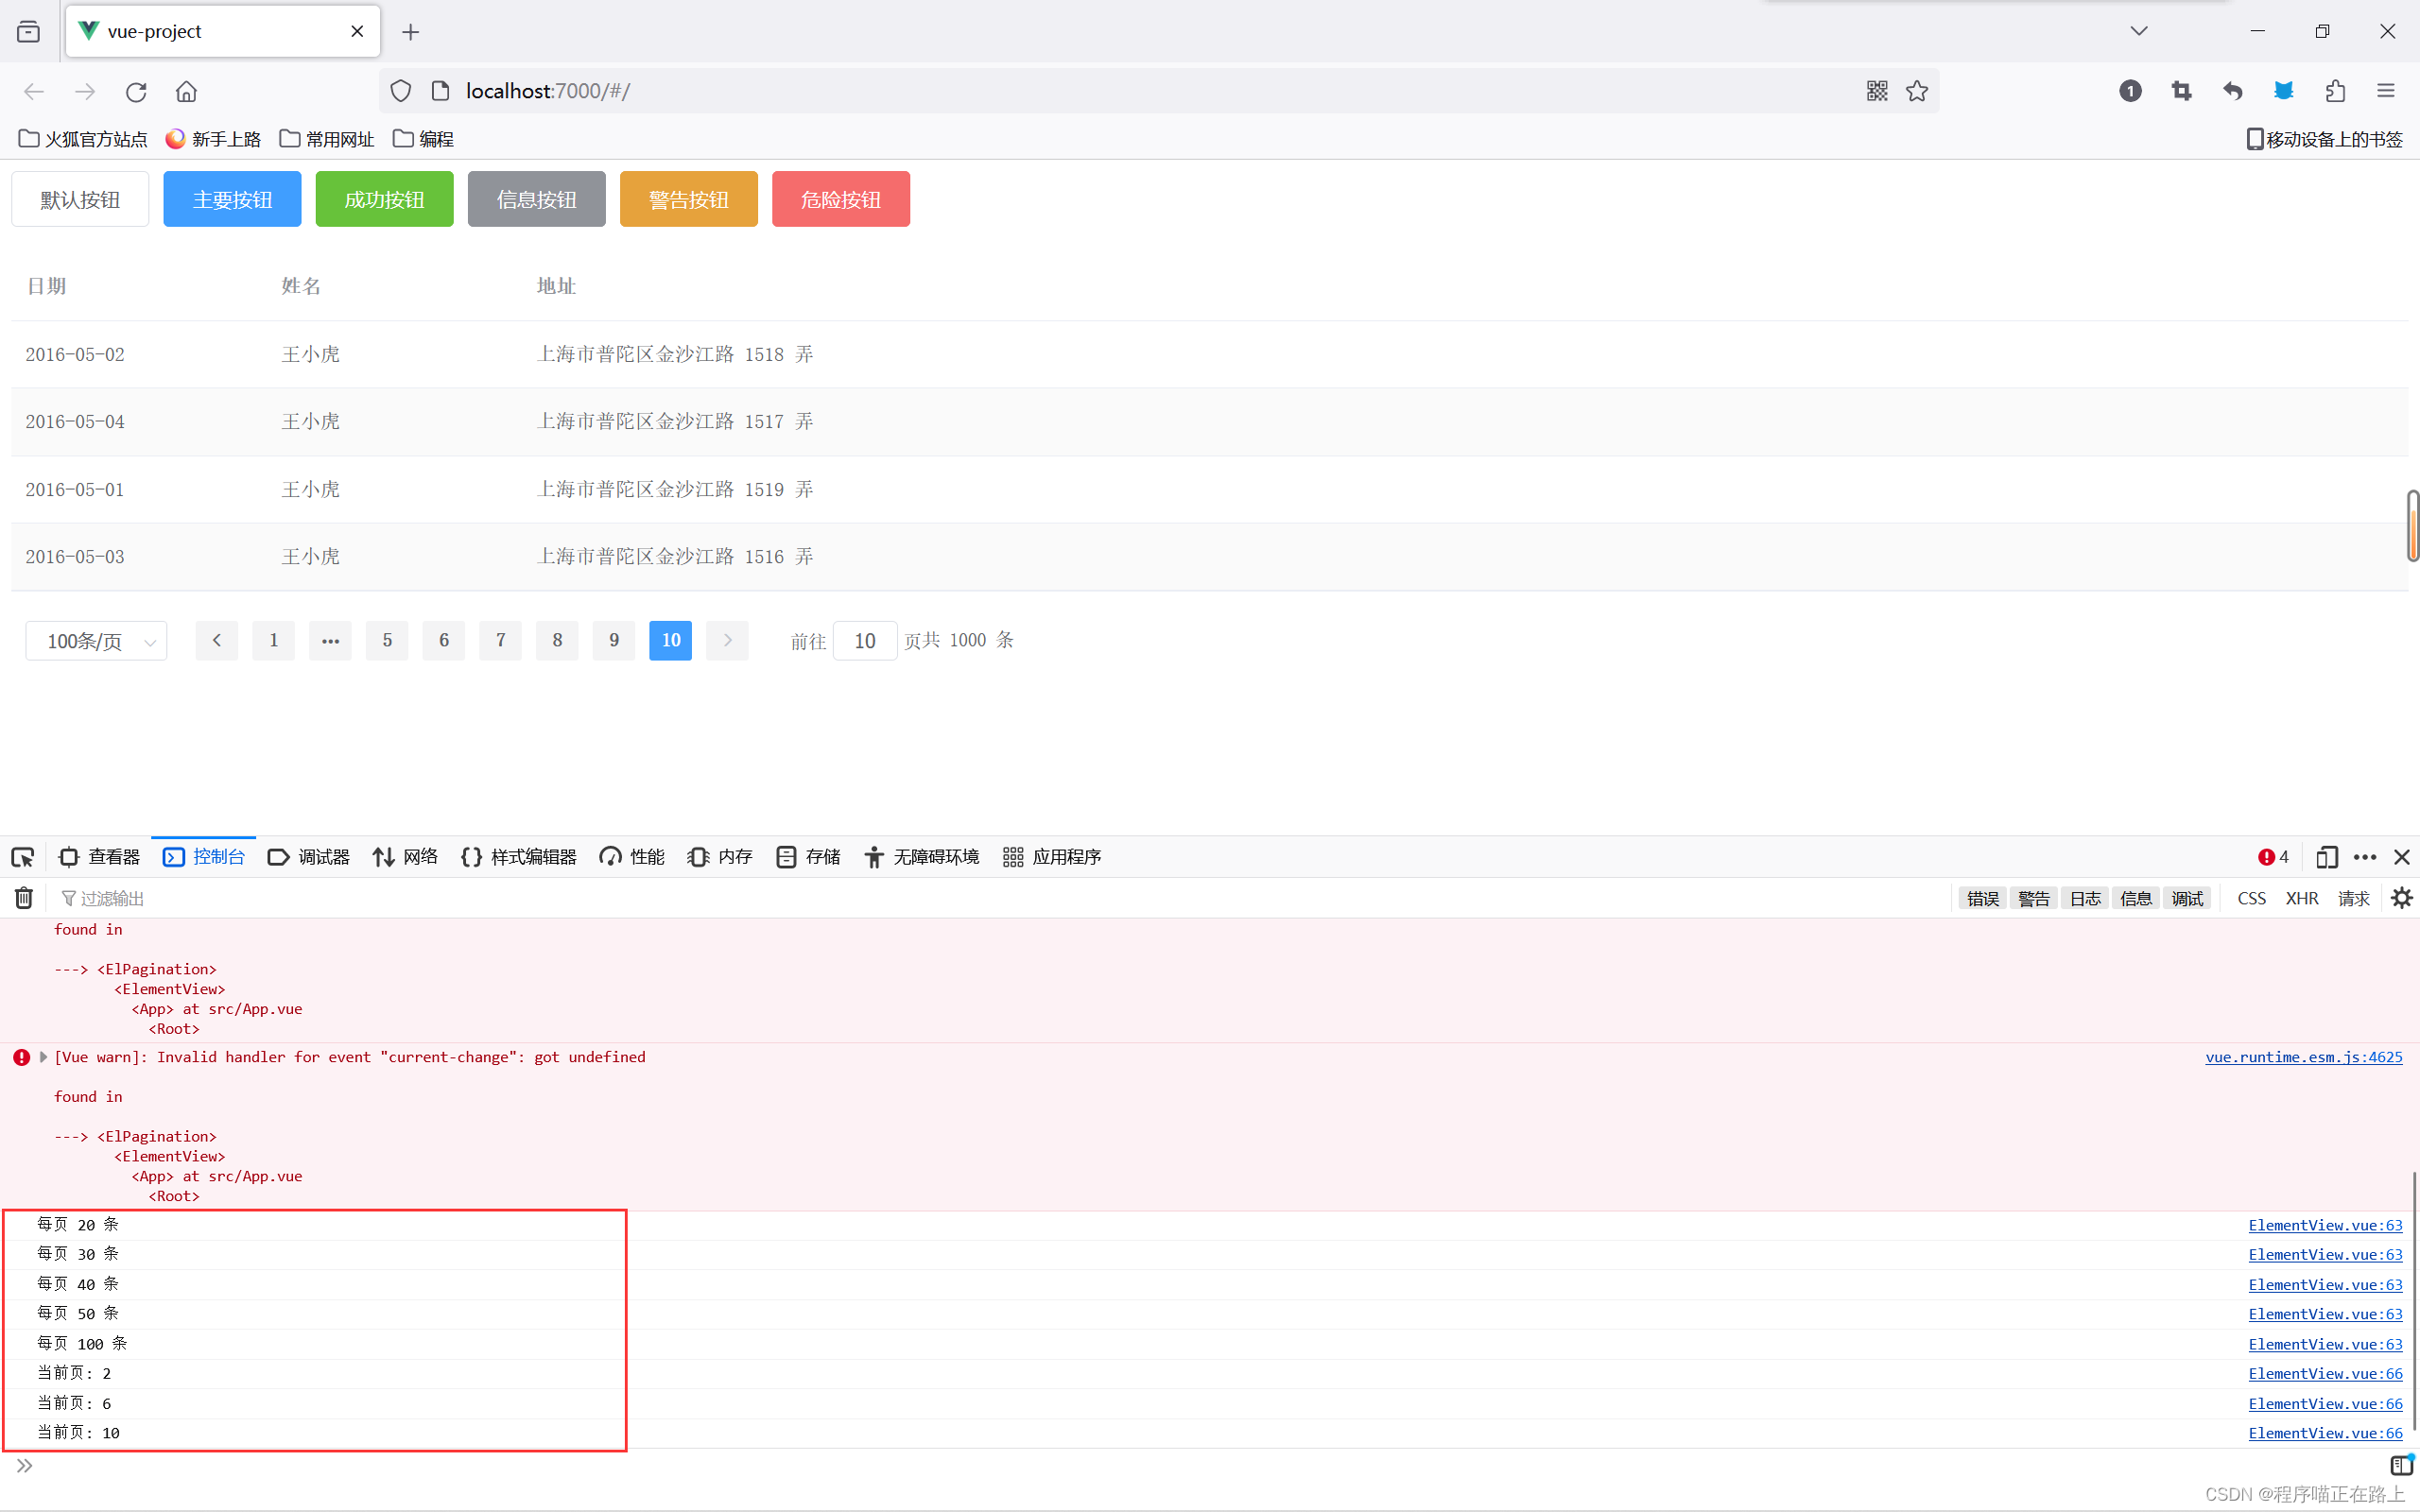Close the vue-project tab
This screenshot has width=2420, height=1512.
(x=357, y=31)
